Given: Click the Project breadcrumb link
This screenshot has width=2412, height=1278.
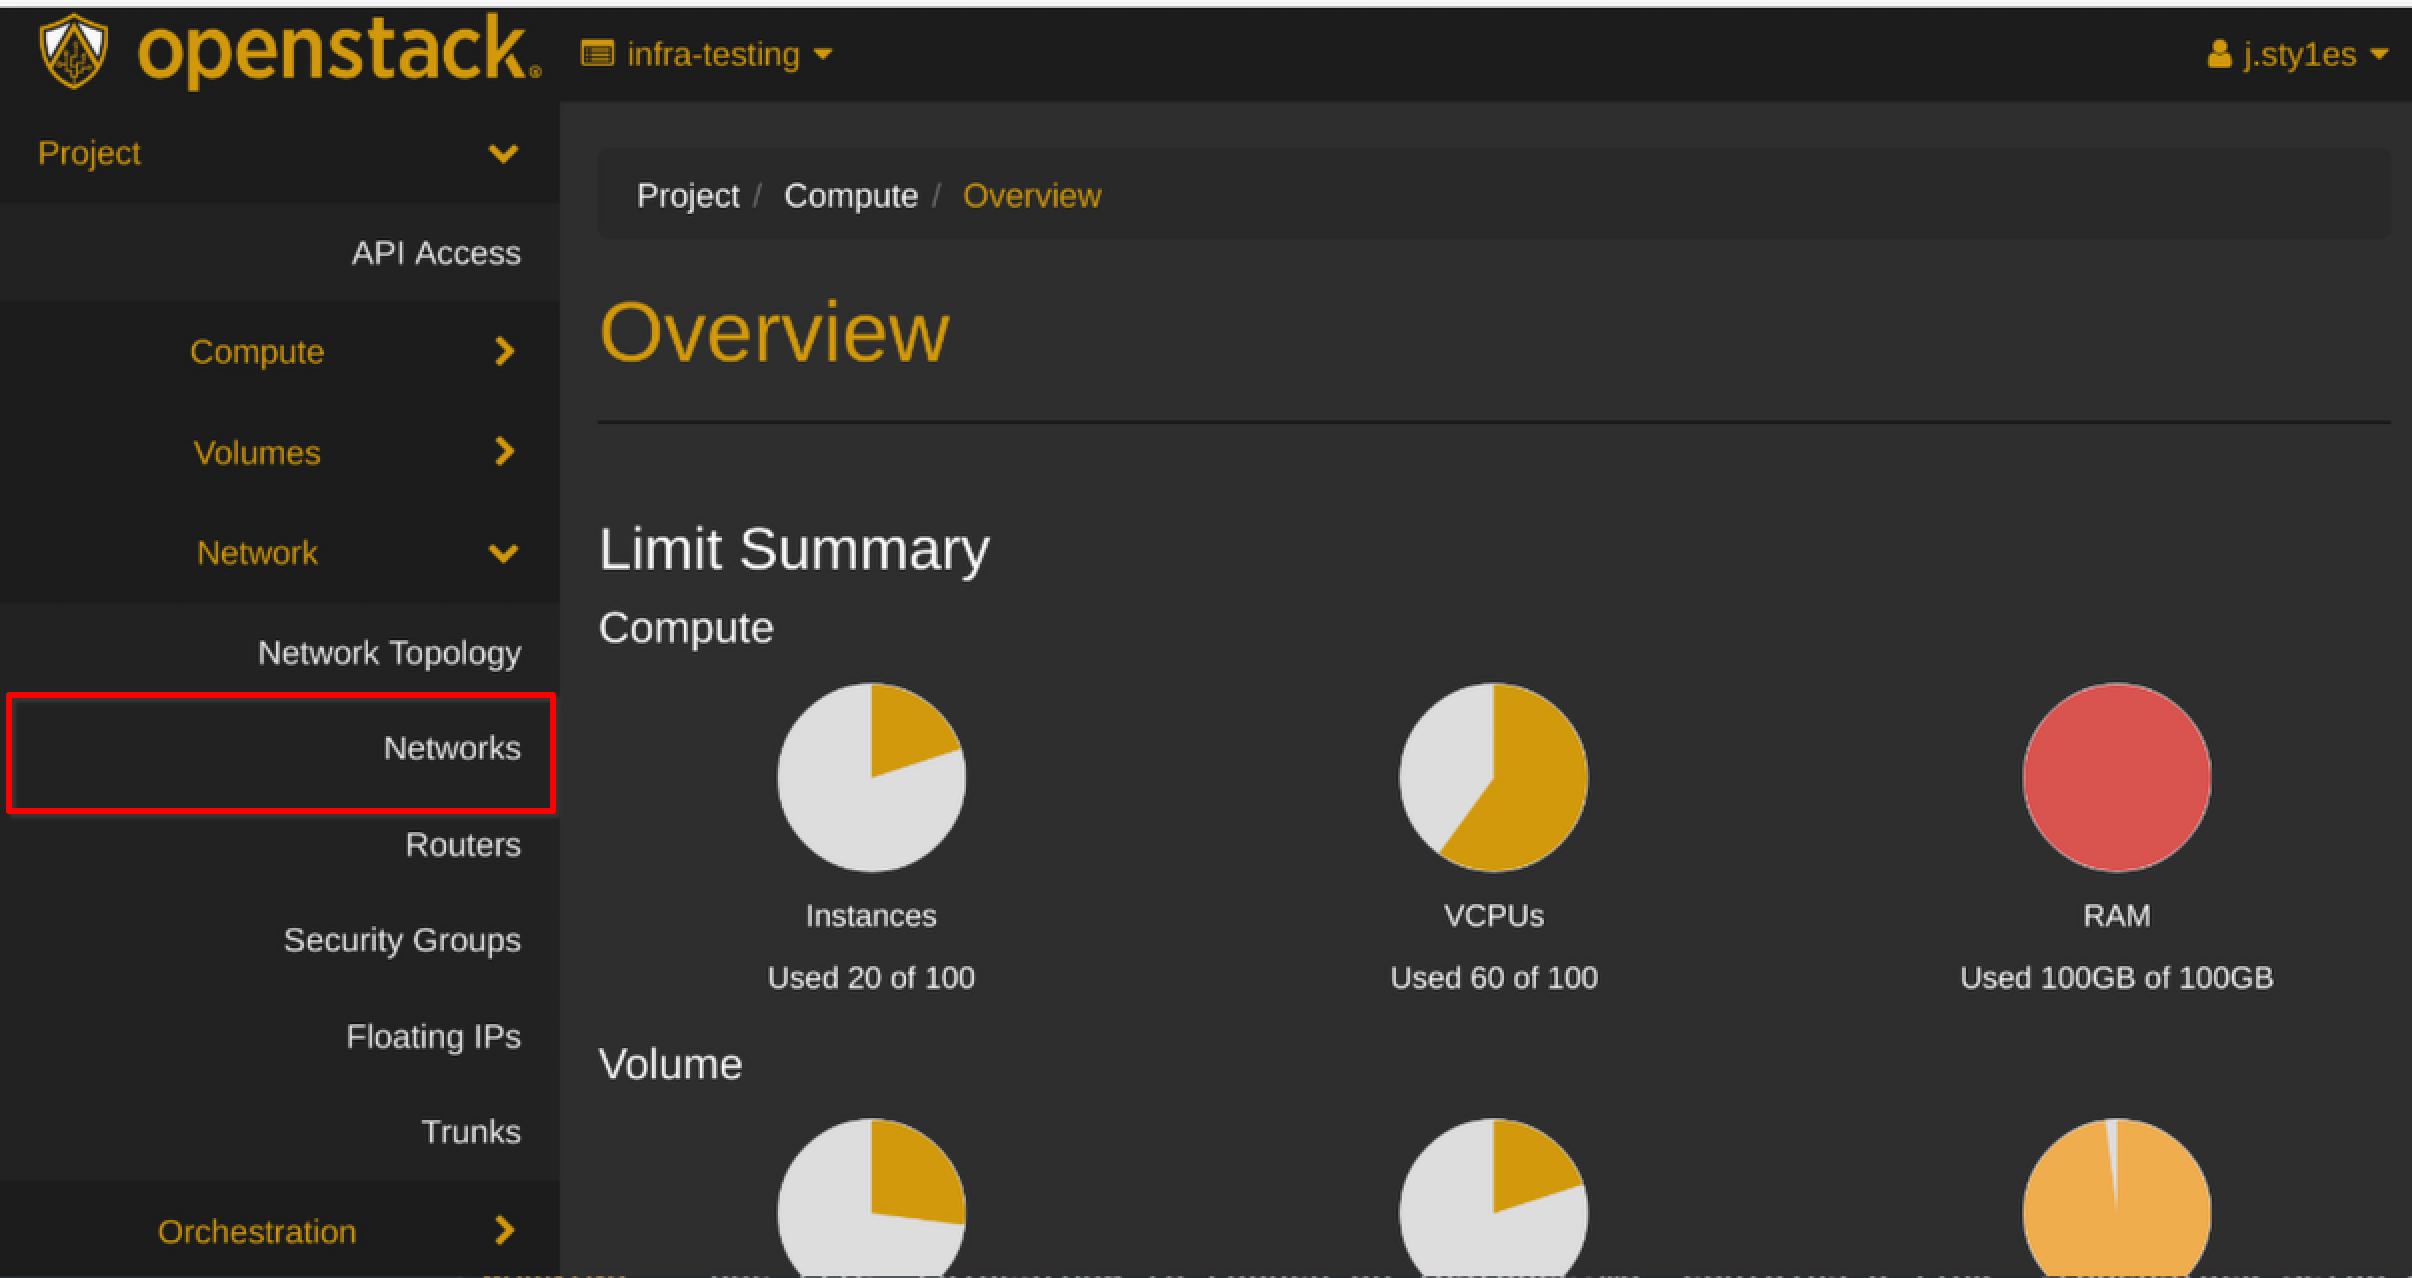Looking at the screenshot, I should (688, 196).
